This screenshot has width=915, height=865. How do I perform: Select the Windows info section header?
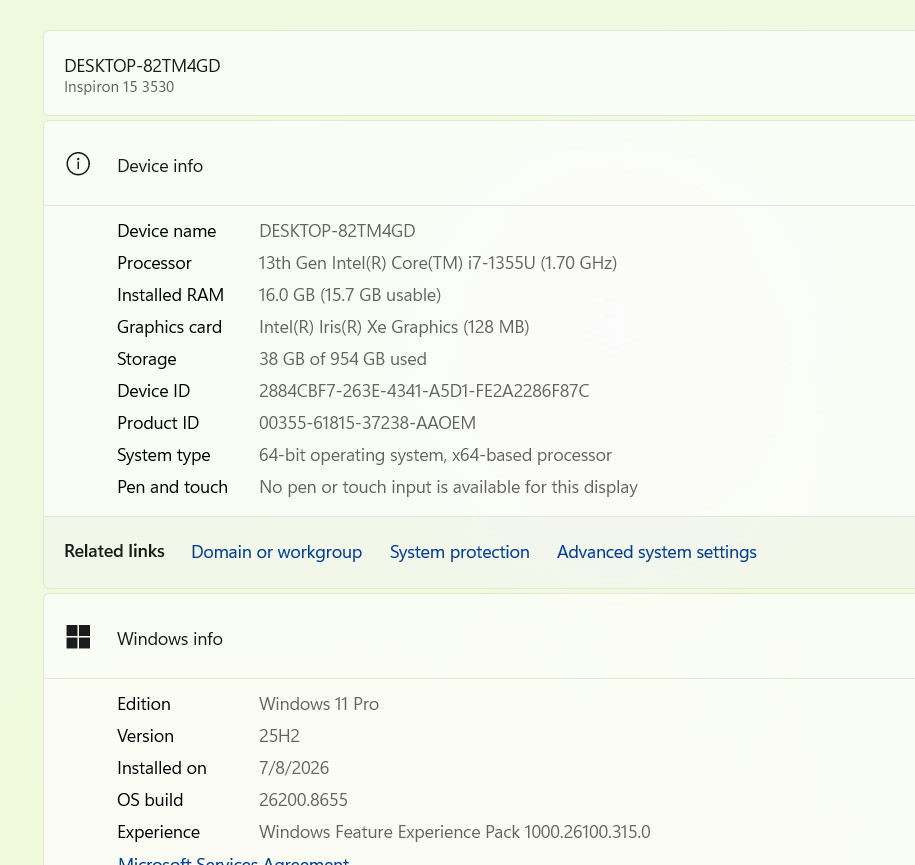pyautogui.click(x=479, y=637)
